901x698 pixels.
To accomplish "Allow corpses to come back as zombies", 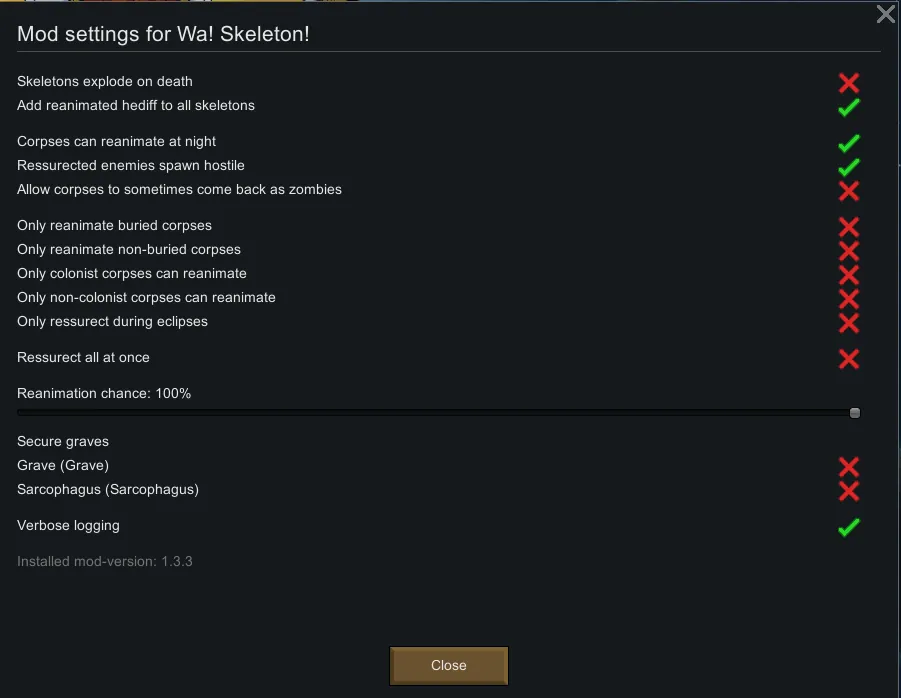I will (x=849, y=190).
